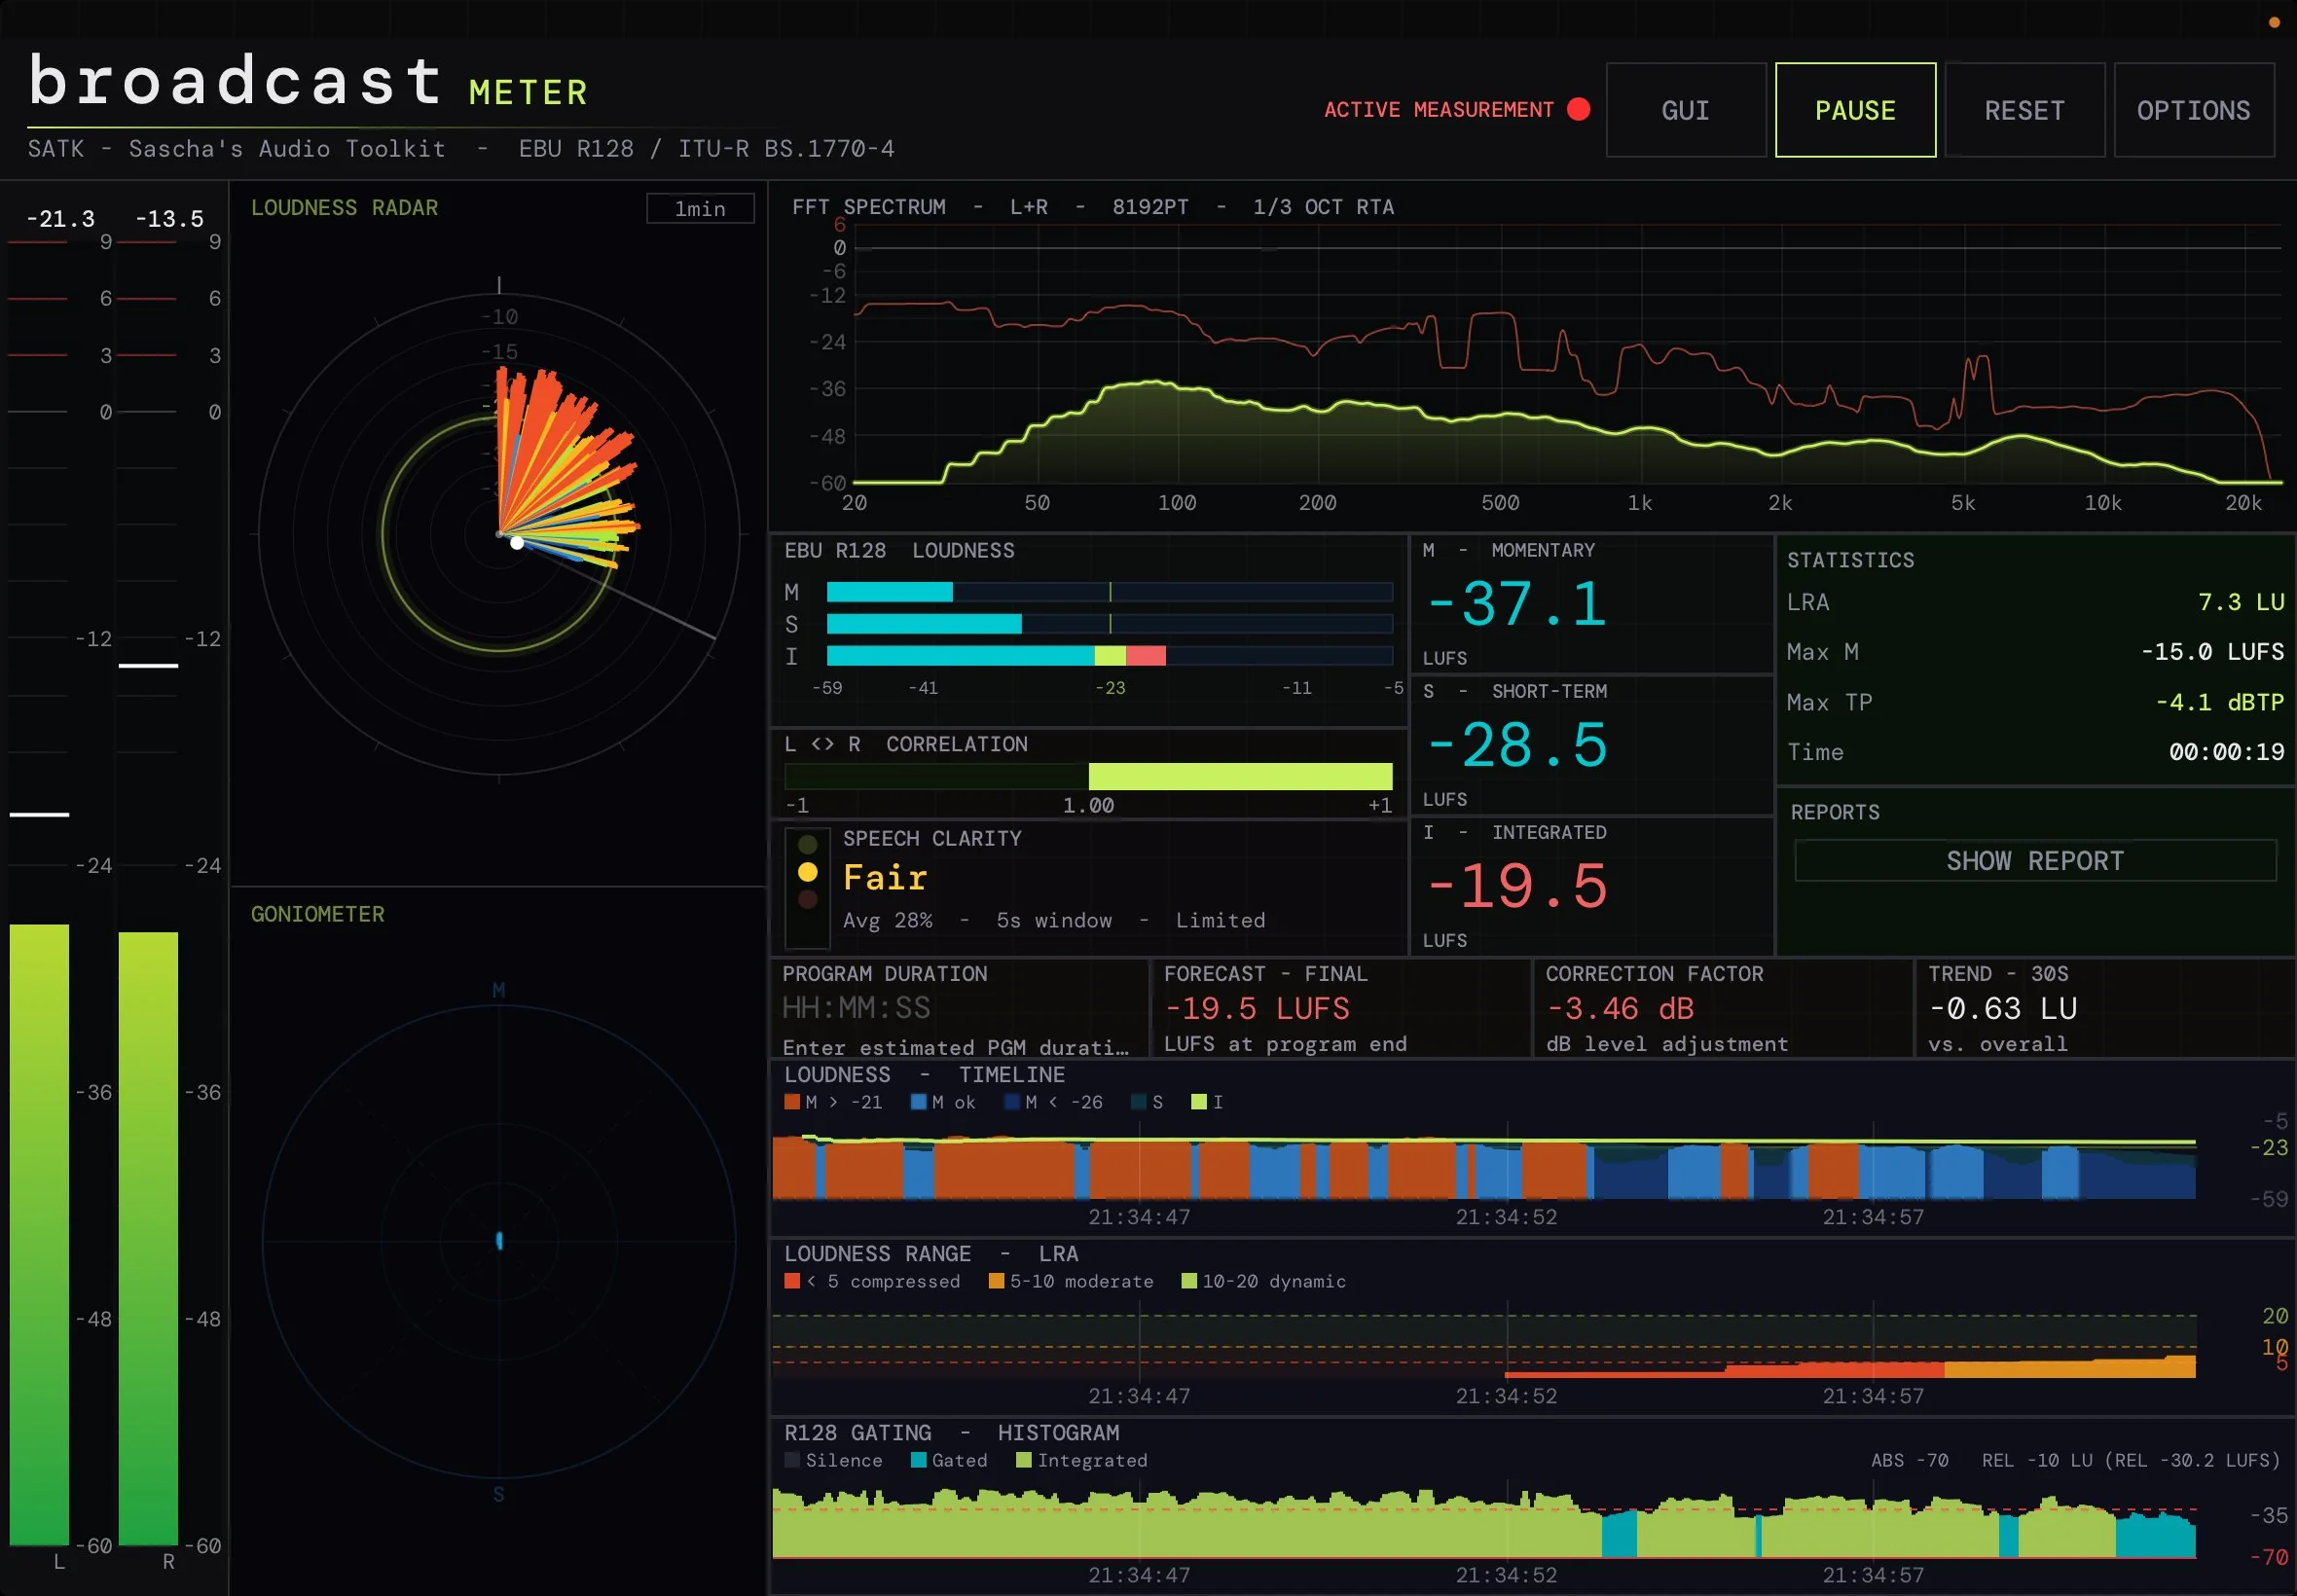Click the 'REL -10 LU' gating label

2037,1460
